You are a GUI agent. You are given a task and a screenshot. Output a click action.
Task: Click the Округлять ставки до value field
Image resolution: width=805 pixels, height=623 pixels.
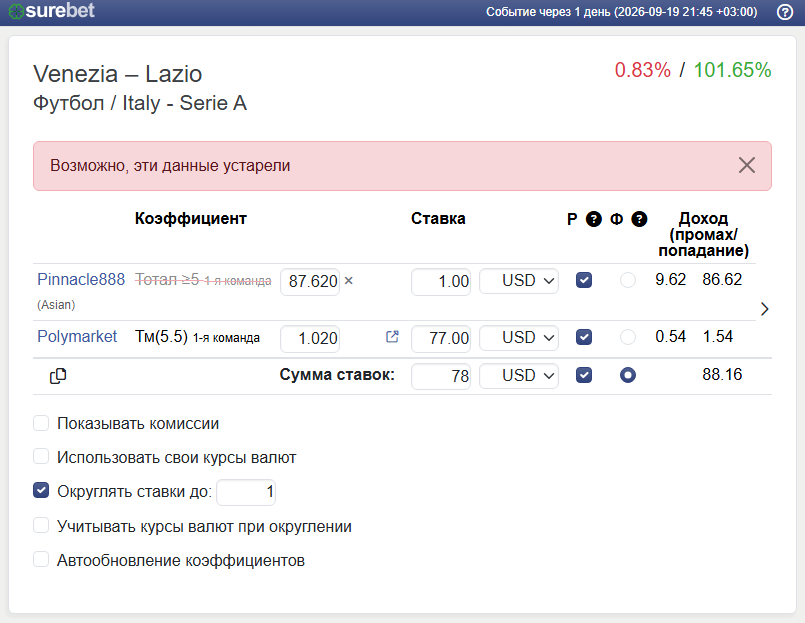click(x=246, y=492)
